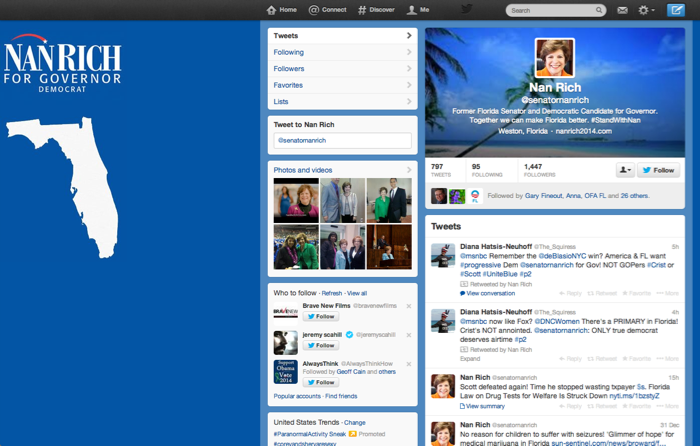Open @deBlasioNYC mention link

pos(562,256)
